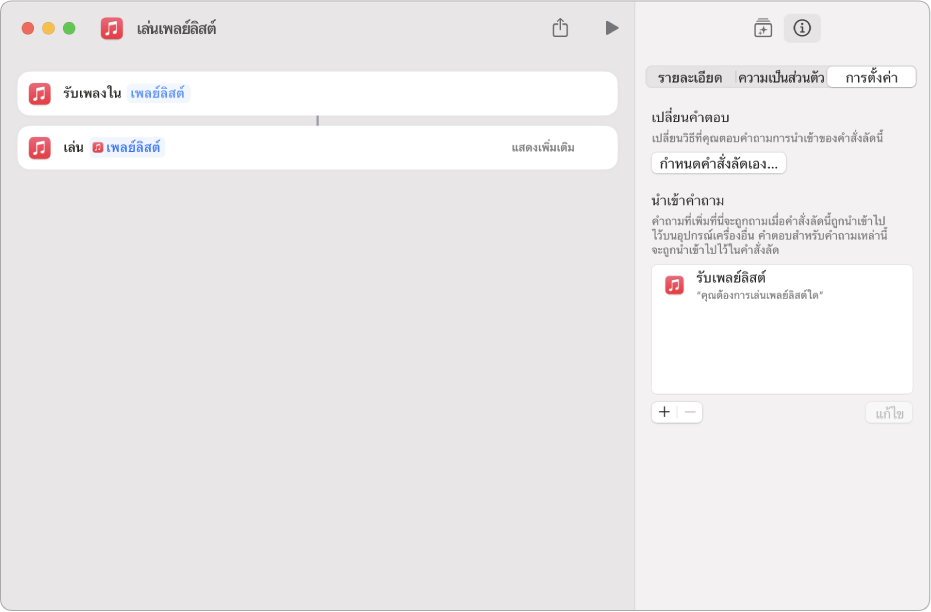
Task: Click the Music icon on รับเพลงใน action
Action: 39,94
